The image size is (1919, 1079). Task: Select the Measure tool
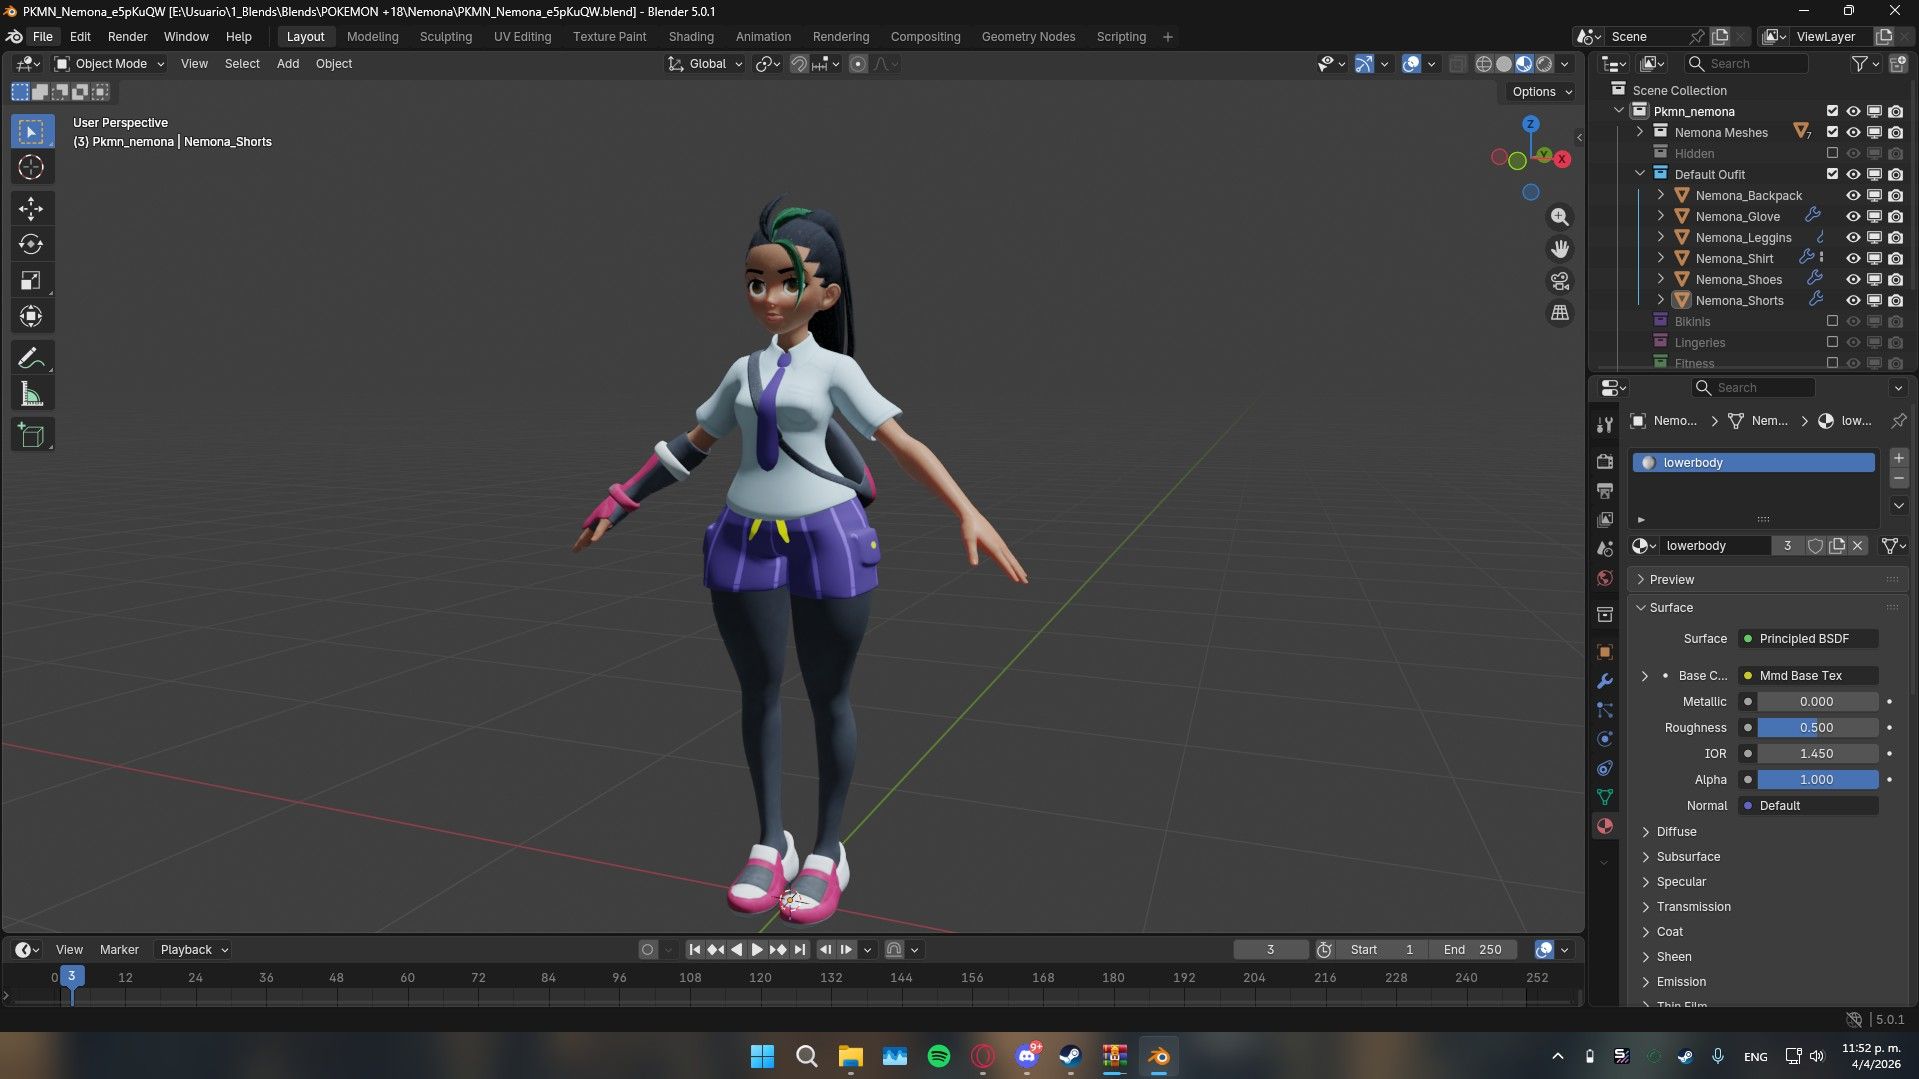point(31,394)
